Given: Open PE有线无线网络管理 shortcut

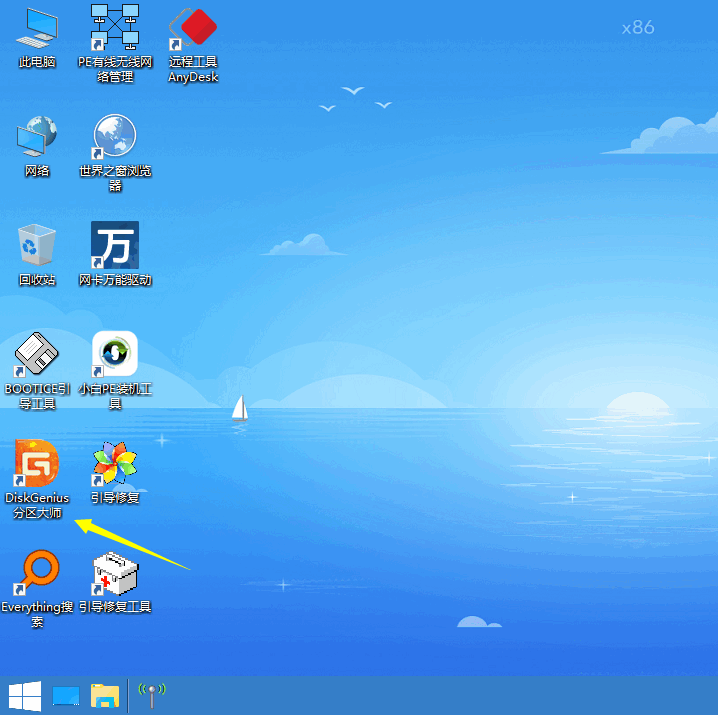Looking at the screenshot, I should [115, 28].
